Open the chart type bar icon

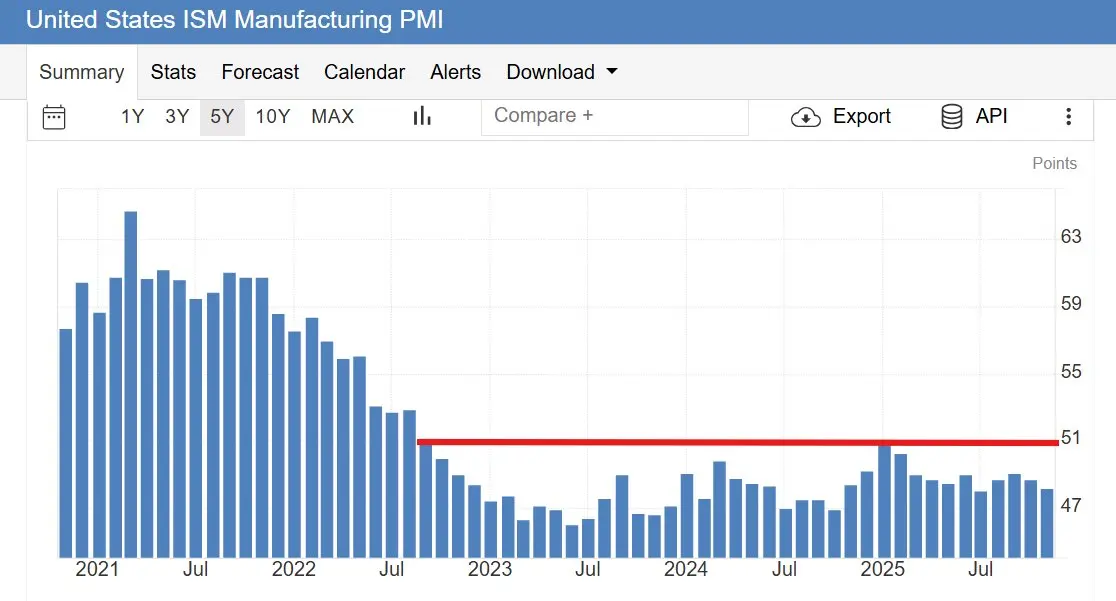(422, 116)
